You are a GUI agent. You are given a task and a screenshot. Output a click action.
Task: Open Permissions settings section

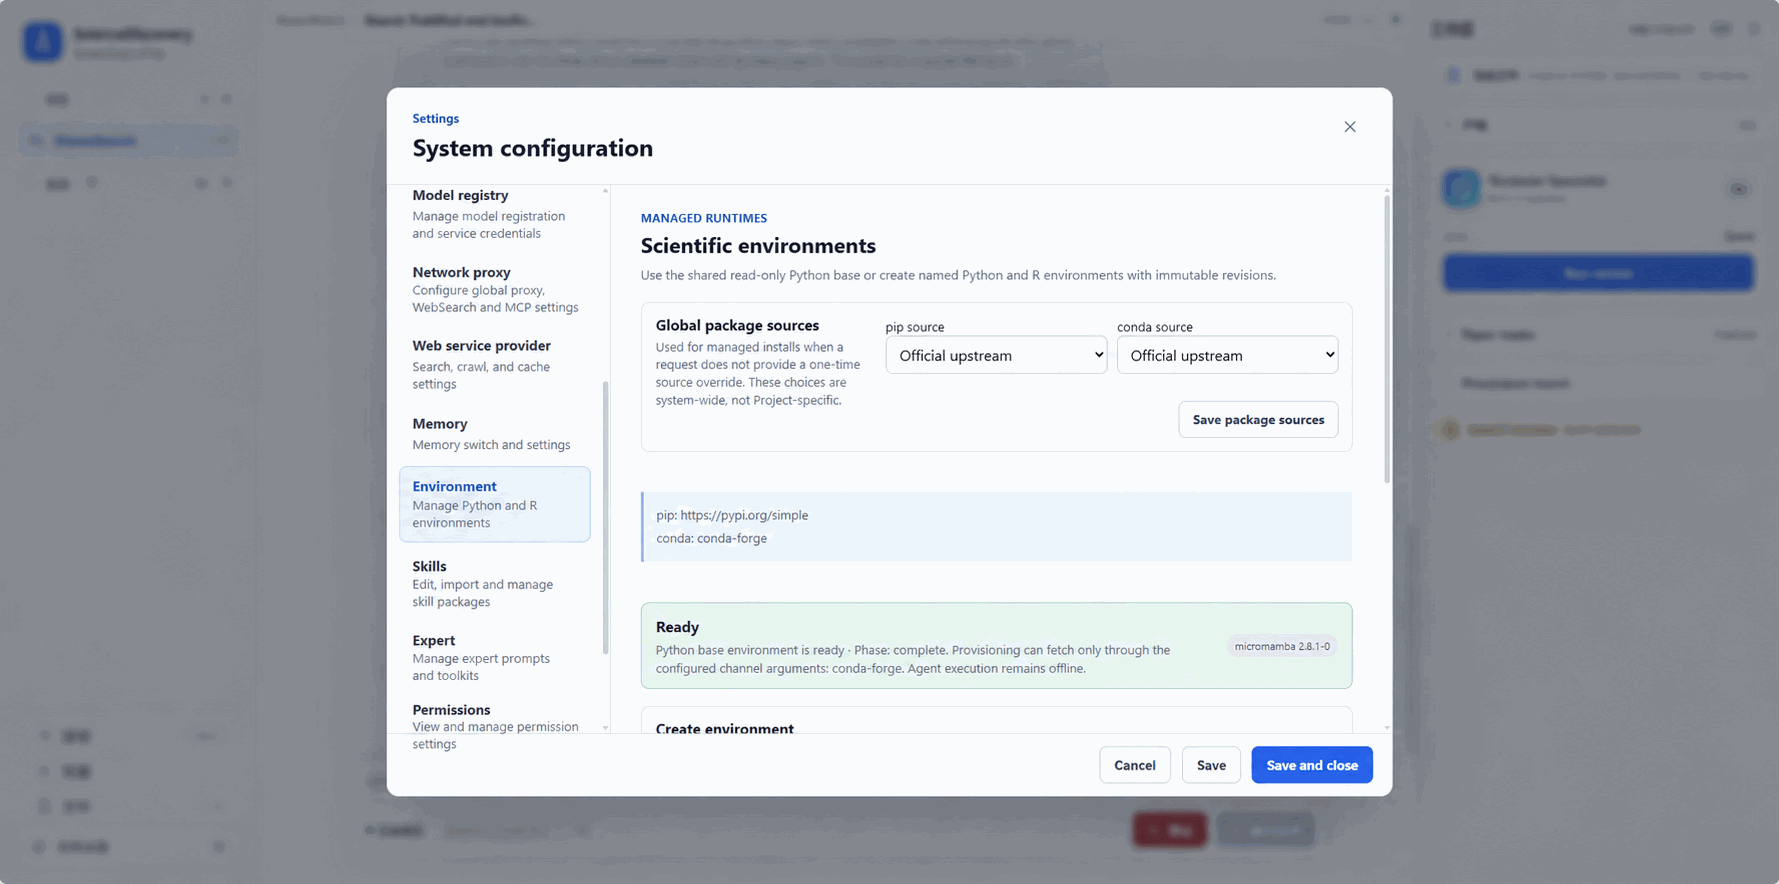494,726
